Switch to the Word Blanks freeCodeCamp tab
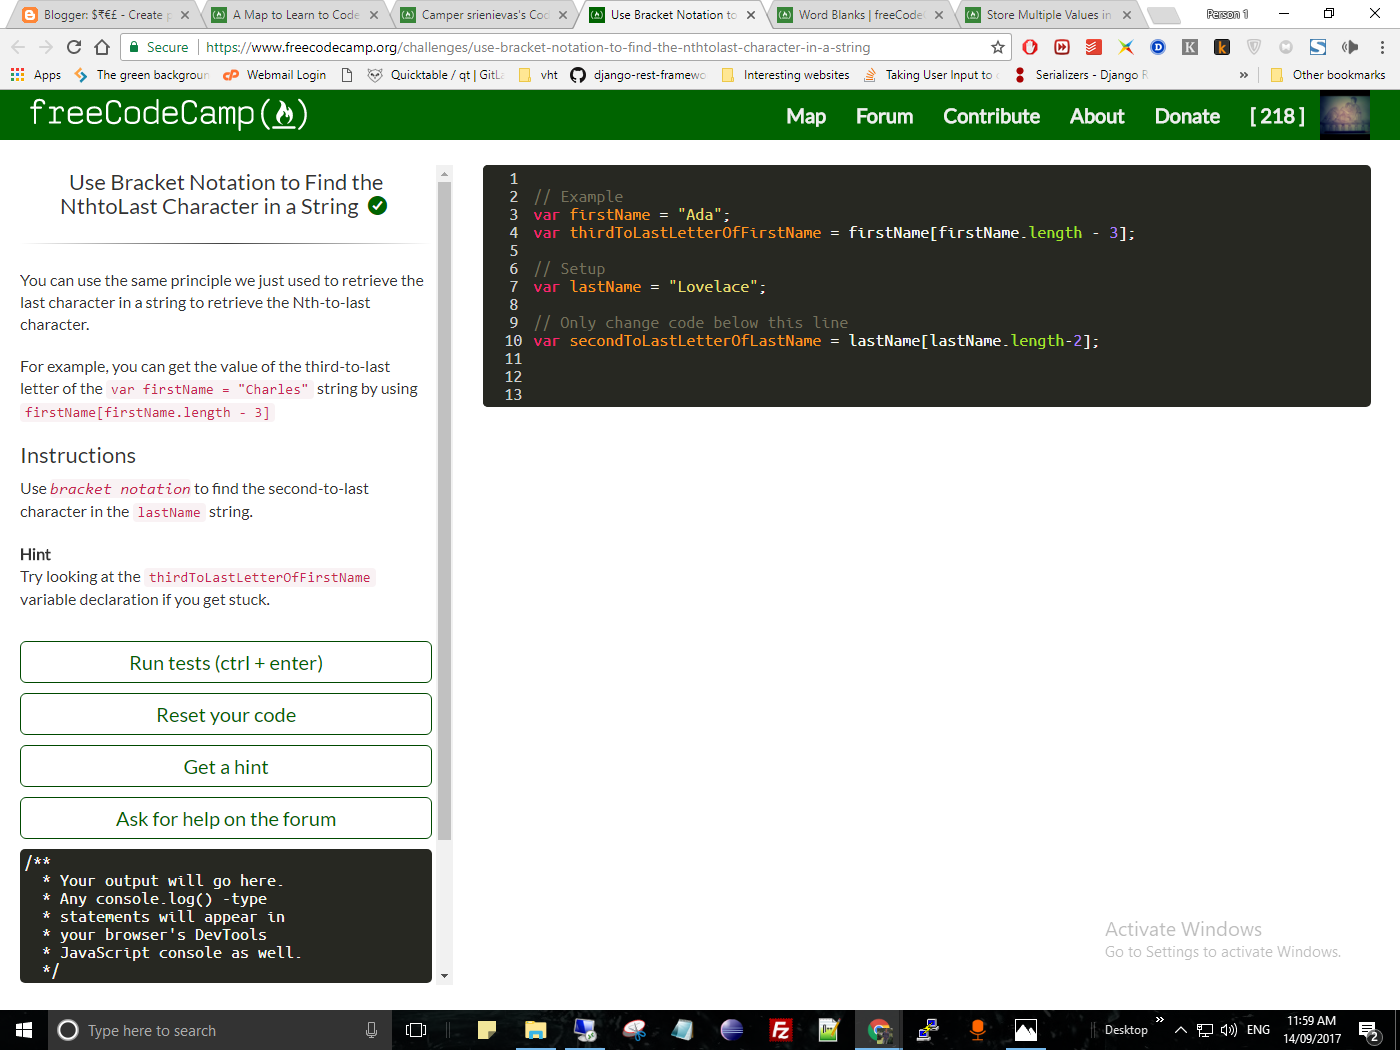 click(x=860, y=15)
